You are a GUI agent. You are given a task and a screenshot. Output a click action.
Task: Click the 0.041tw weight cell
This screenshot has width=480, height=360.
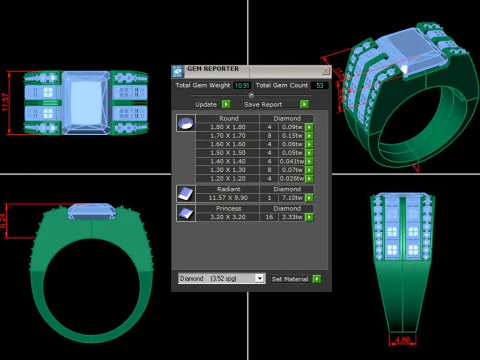tap(292, 161)
